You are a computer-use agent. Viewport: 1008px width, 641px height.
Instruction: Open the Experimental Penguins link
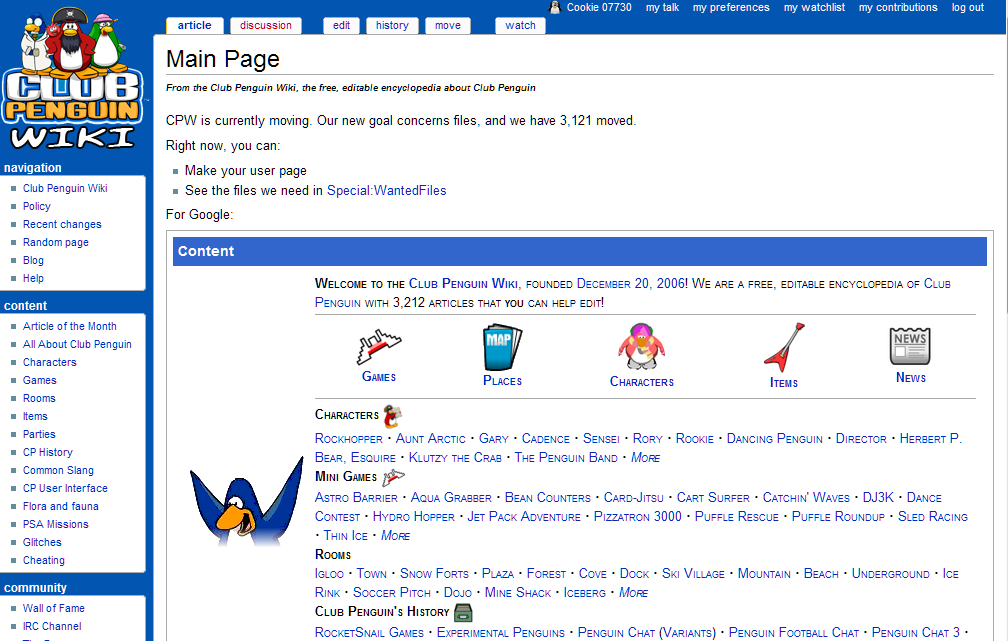point(501,633)
